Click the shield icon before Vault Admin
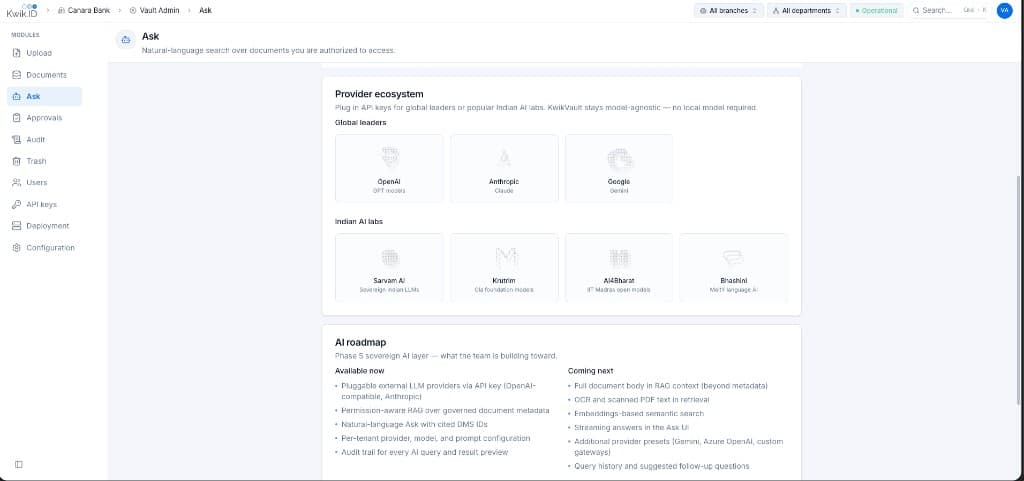 click(133, 10)
